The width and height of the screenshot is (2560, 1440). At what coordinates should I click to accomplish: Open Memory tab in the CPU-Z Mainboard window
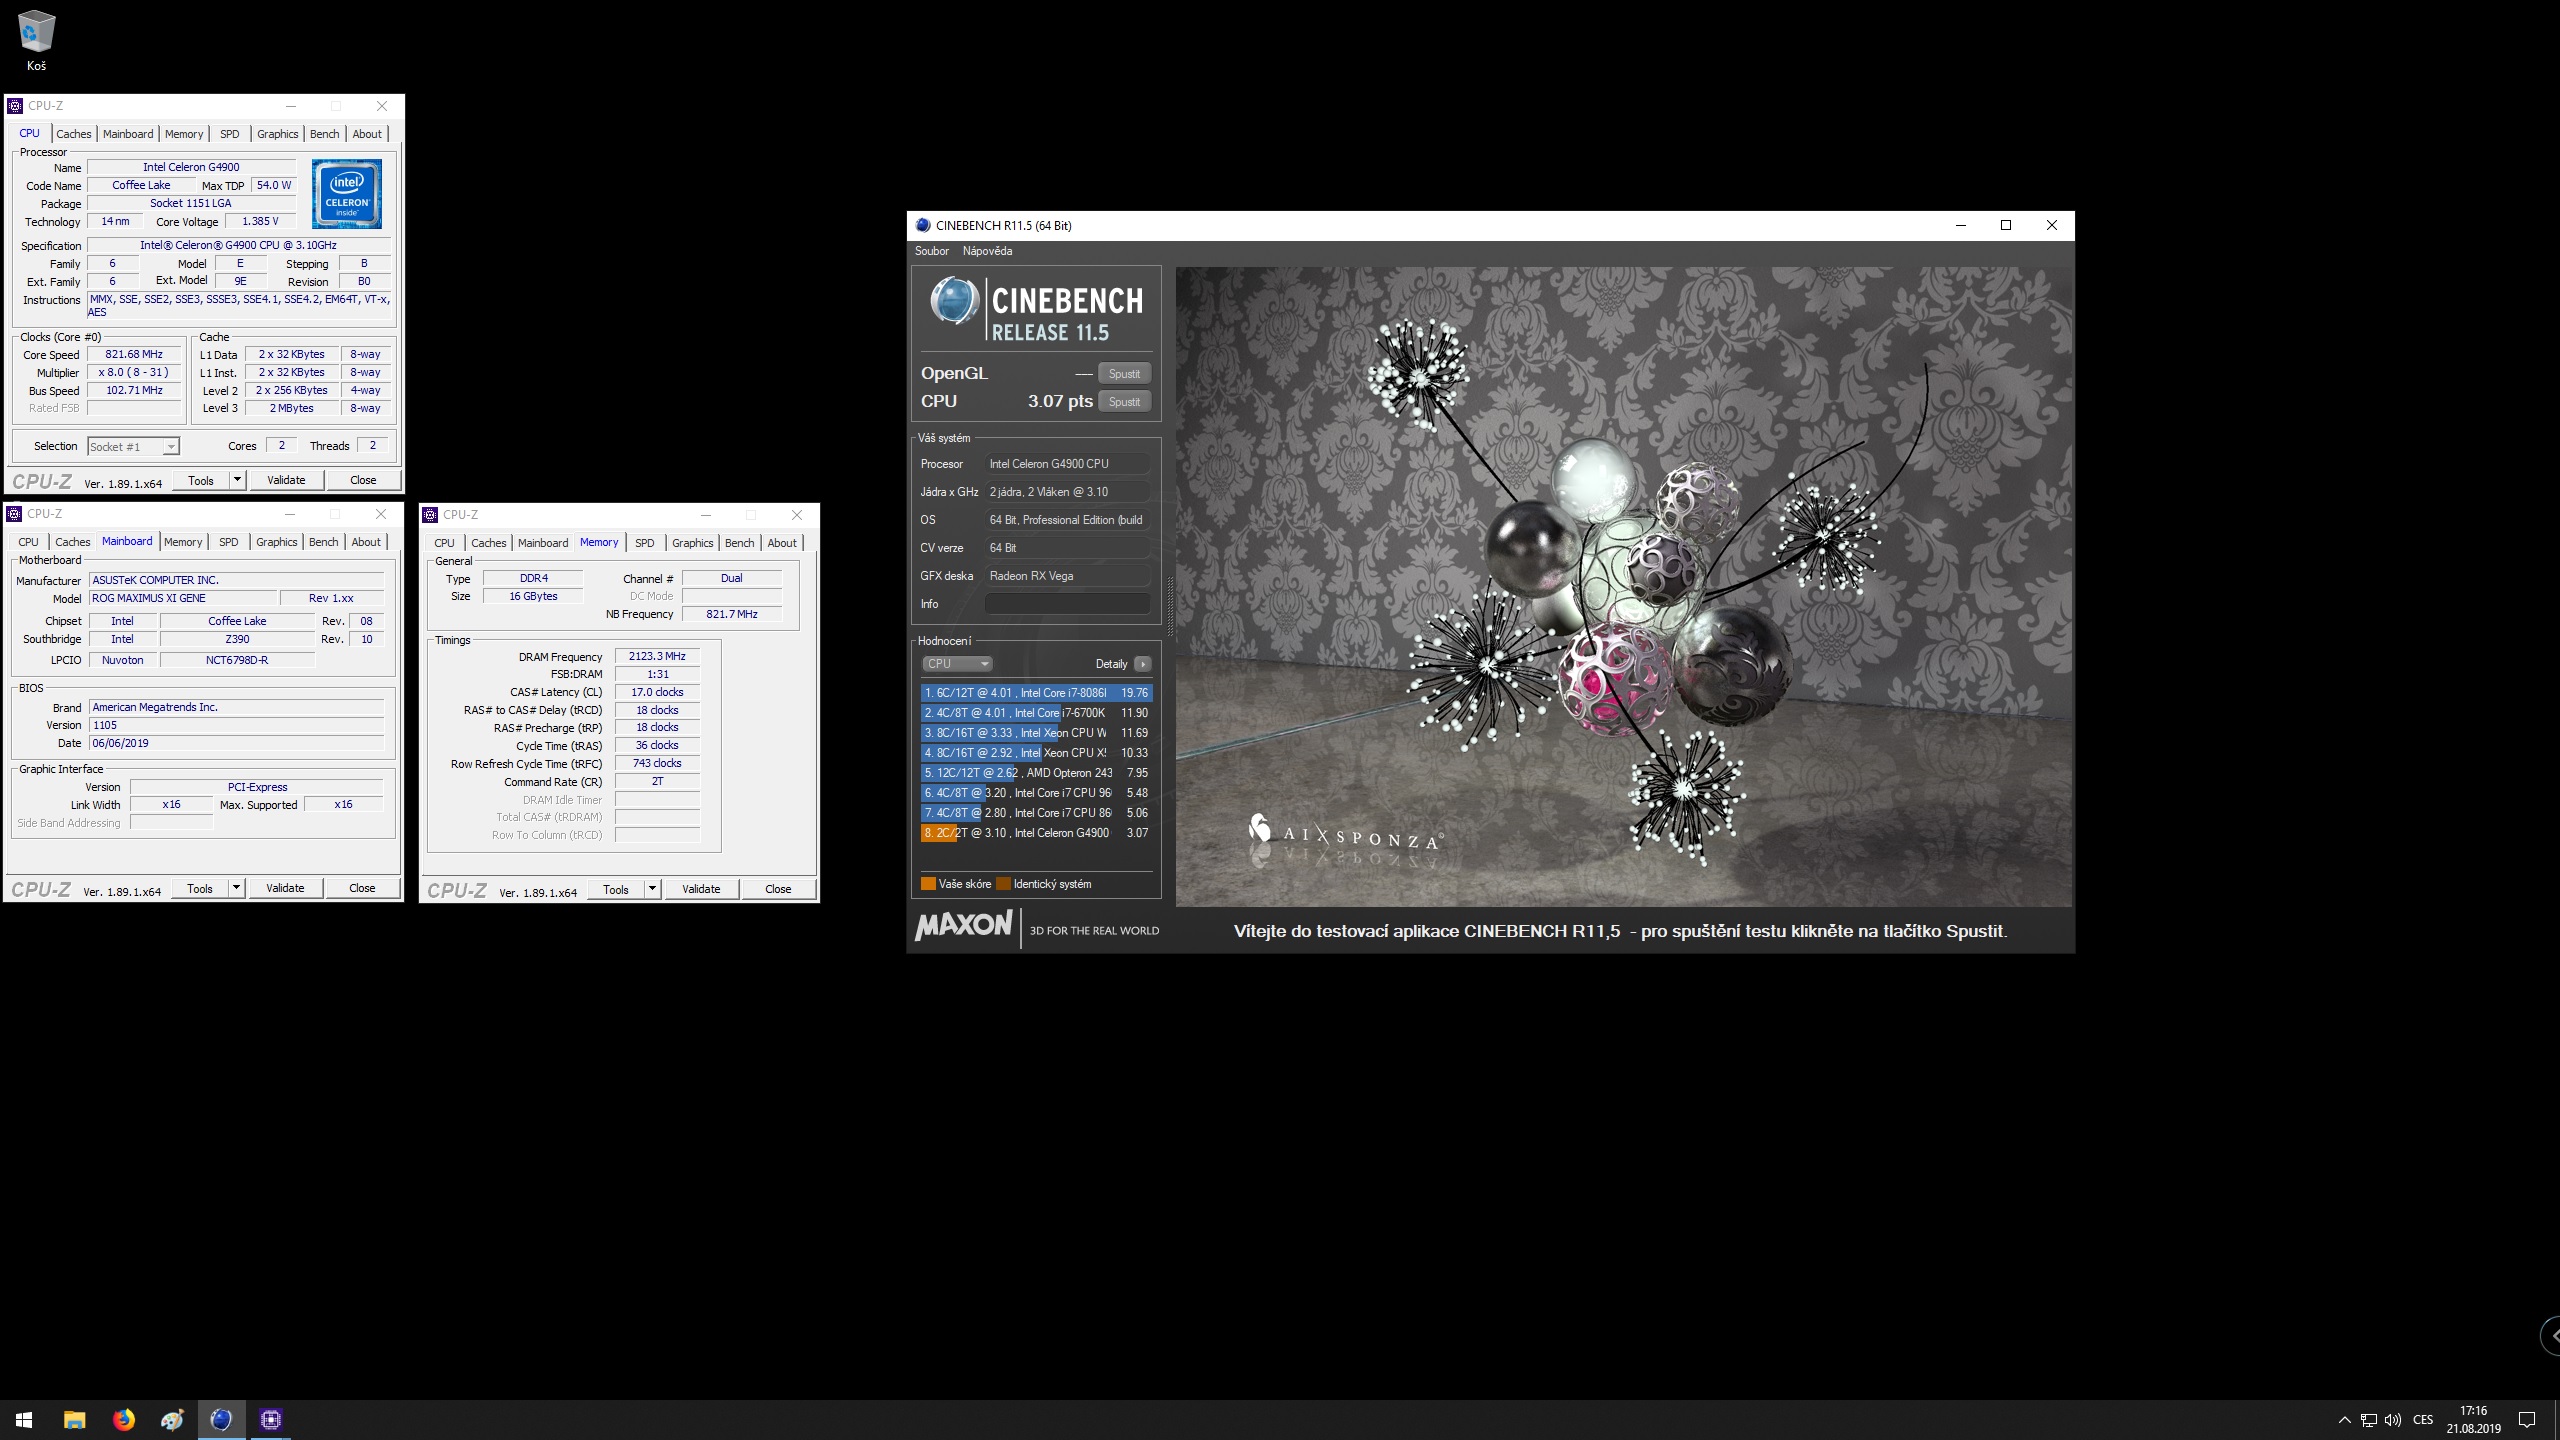183,542
